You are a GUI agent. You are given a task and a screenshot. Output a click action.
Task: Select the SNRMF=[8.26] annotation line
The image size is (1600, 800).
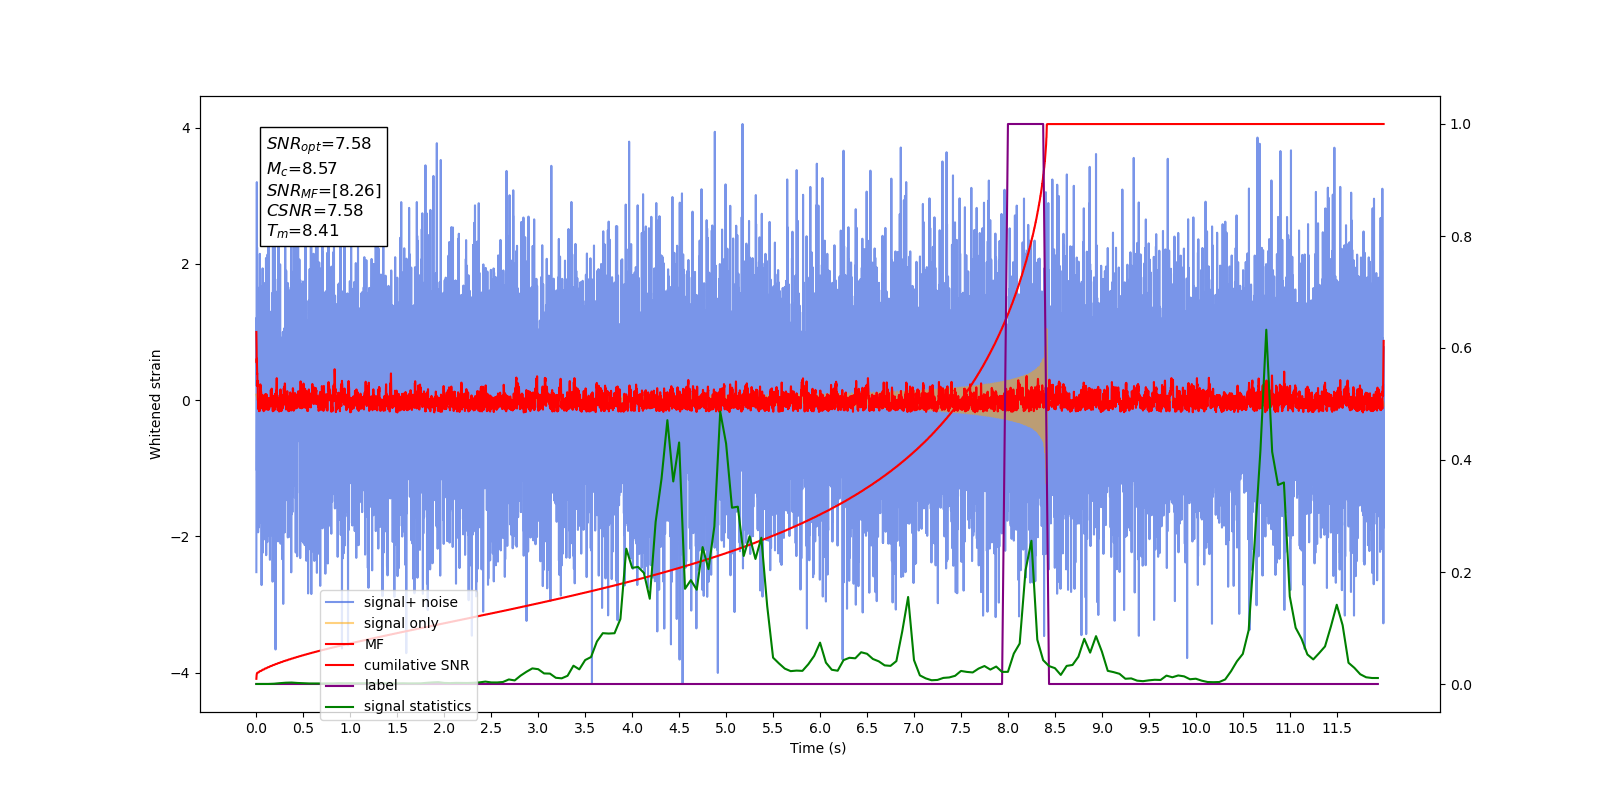324,190
